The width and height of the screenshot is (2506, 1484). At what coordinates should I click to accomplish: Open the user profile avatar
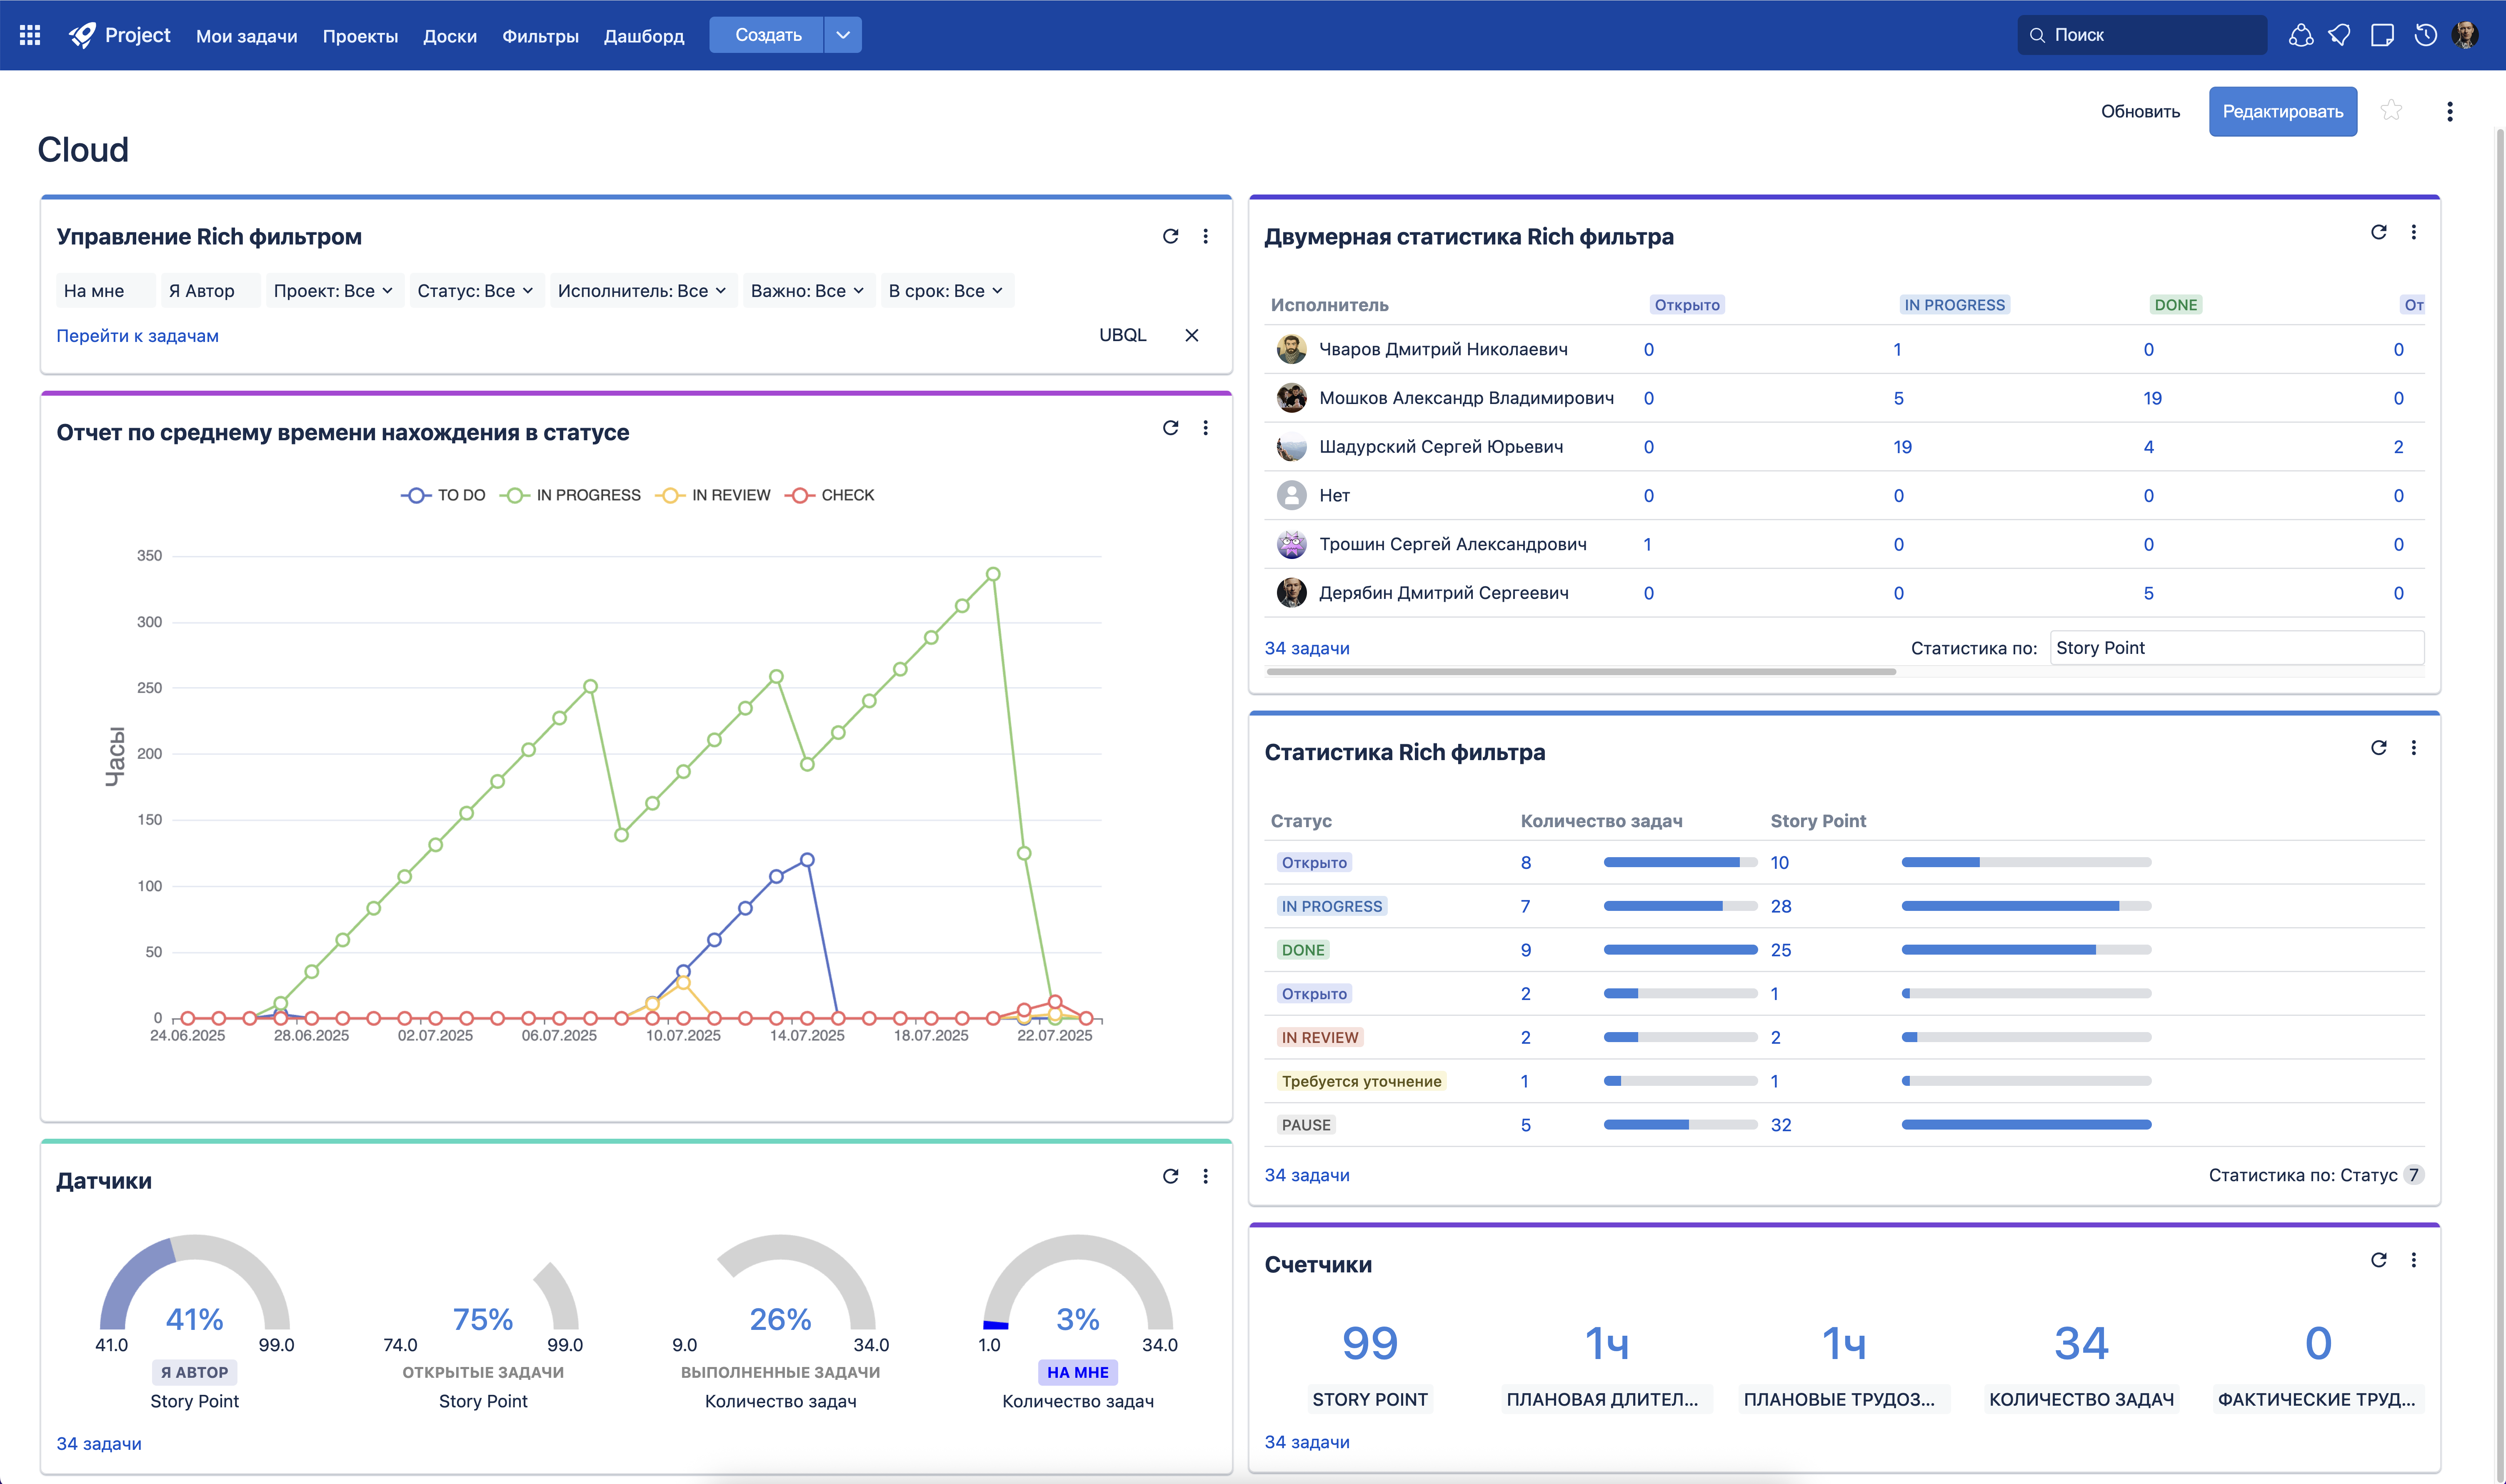point(2465,35)
